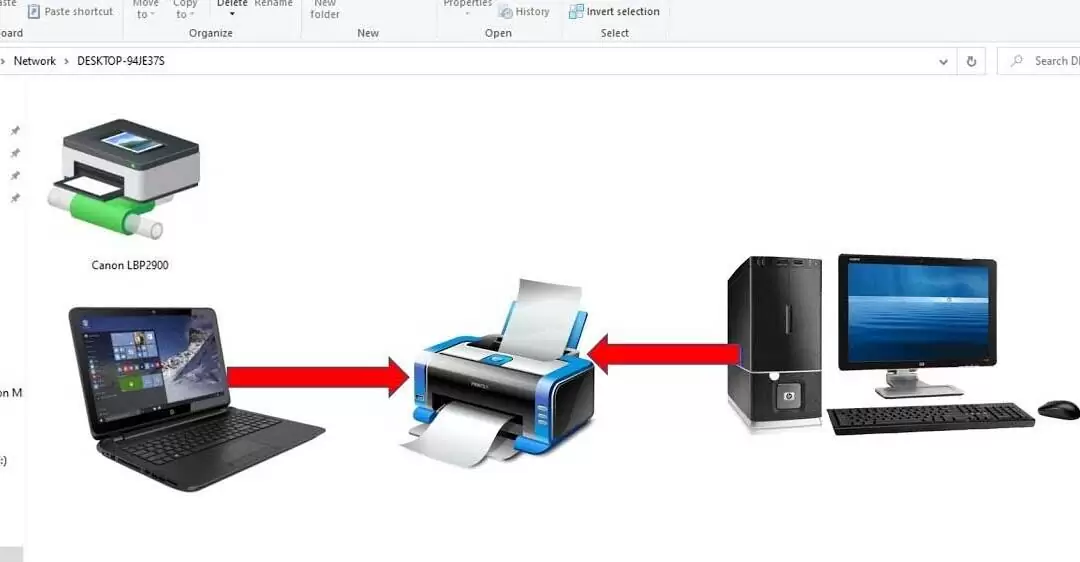Click the Rename button in Organize group
Viewport: 1080px width, 562px height.
273,4
